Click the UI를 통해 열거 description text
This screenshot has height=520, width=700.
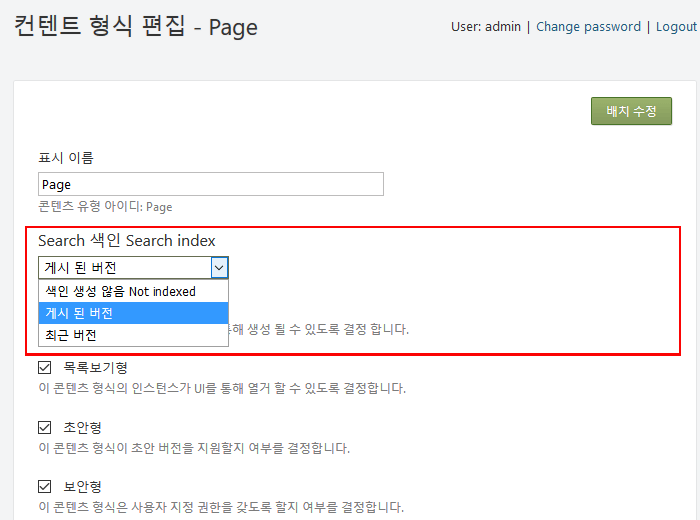[222, 388]
